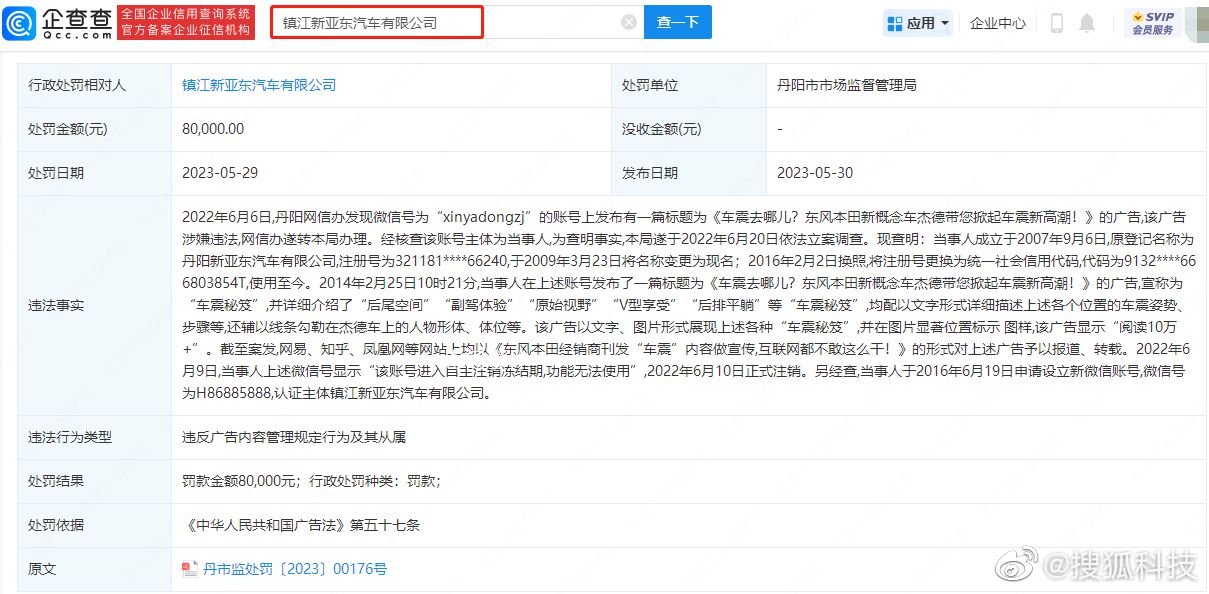Click the 处罚结果 label

[x=56, y=481]
